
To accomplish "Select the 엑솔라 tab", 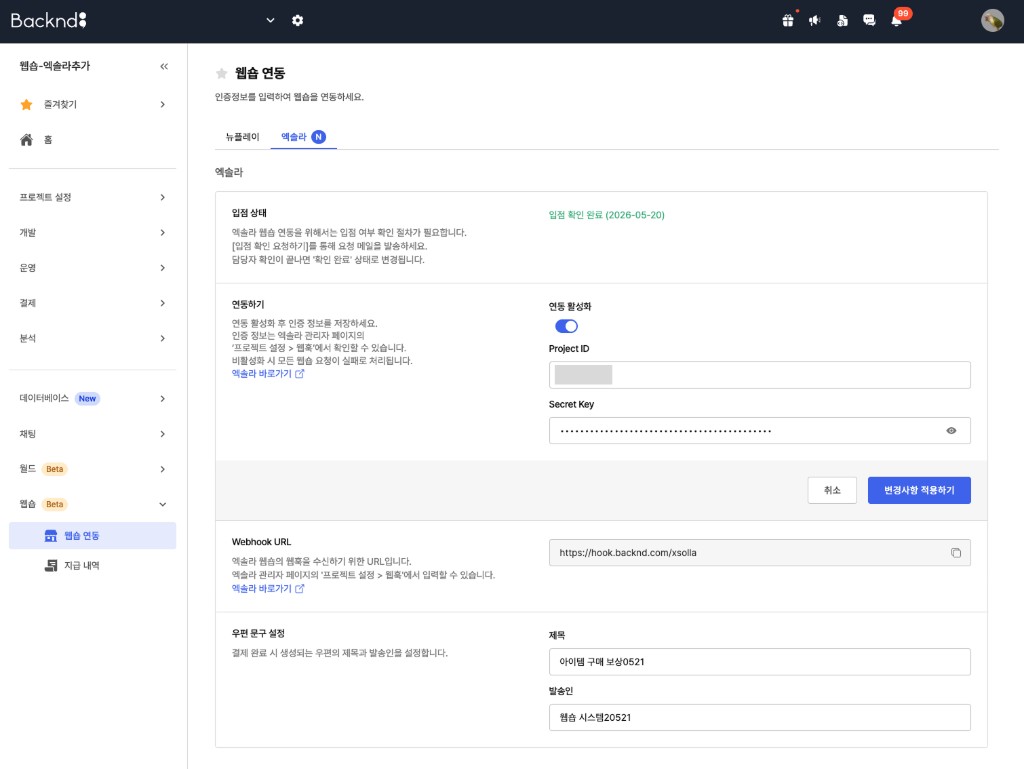I will coord(304,136).
